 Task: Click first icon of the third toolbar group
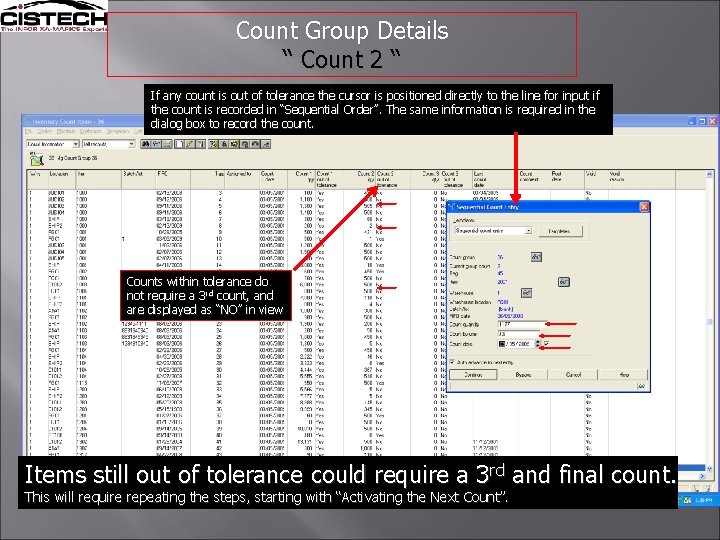(214, 144)
